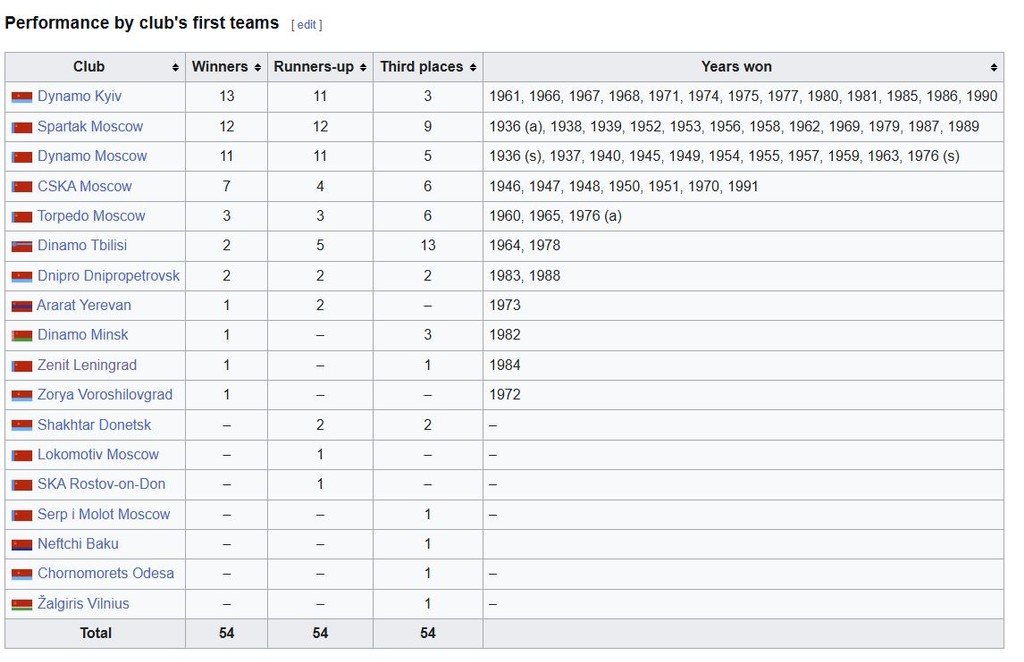
Task: Click the flag icon beside Lokomotiv Moscow
Action: click(x=22, y=456)
